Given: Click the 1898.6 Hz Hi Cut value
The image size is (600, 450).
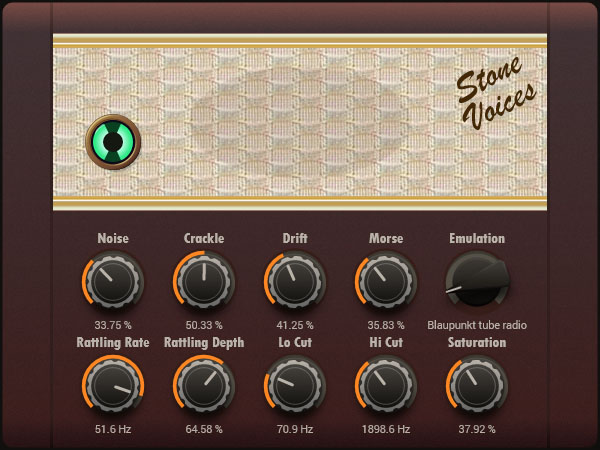Looking at the screenshot, I should click(386, 429).
